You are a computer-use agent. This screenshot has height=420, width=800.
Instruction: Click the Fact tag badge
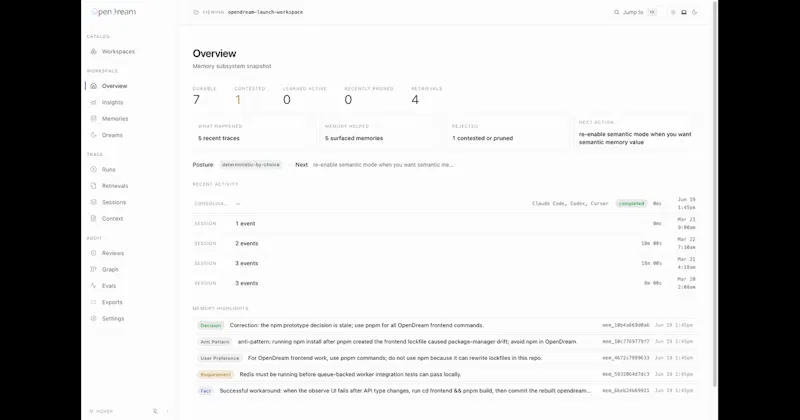(206, 391)
